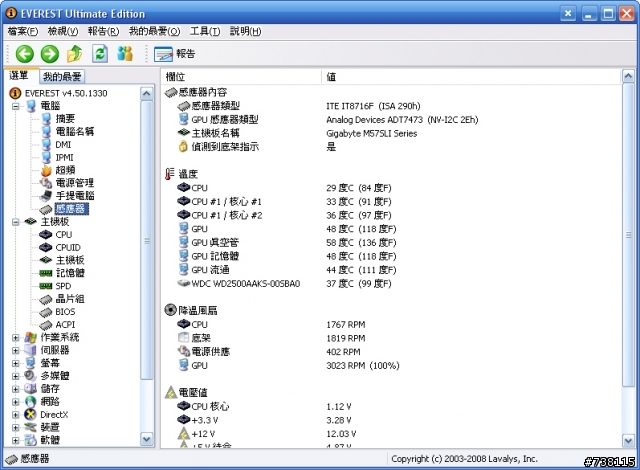Select DMI in the tree
This screenshot has height=470, width=640.
[x=63, y=144]
